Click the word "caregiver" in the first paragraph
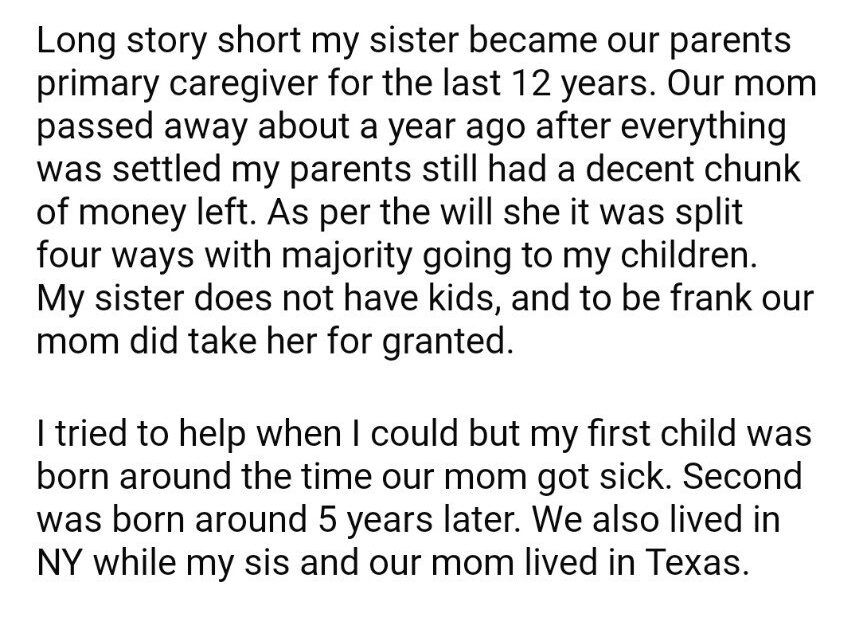859x620 pixels. coord(229,87)
